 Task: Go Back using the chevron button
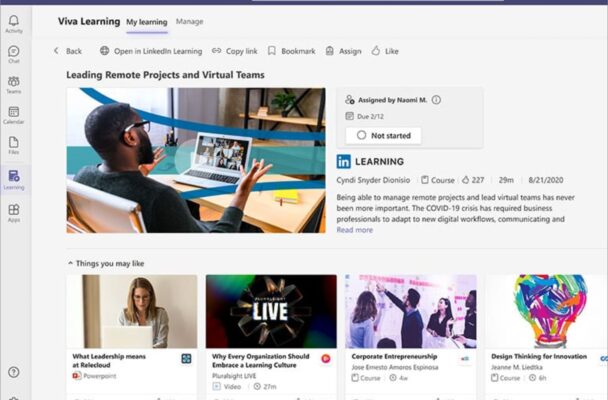pyautogui.click(x=67, y=51)
